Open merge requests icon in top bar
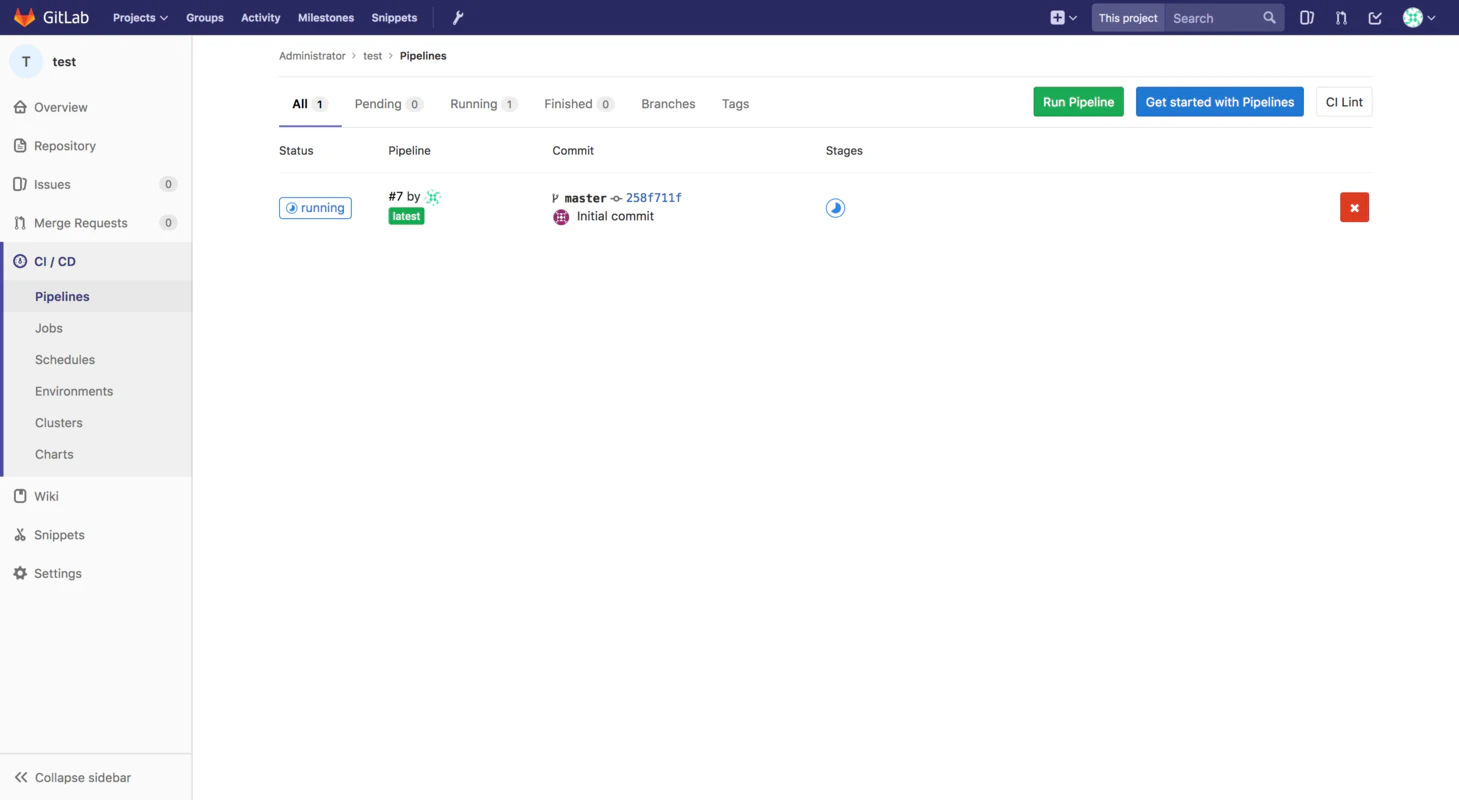 click(x=1341, y=18)
